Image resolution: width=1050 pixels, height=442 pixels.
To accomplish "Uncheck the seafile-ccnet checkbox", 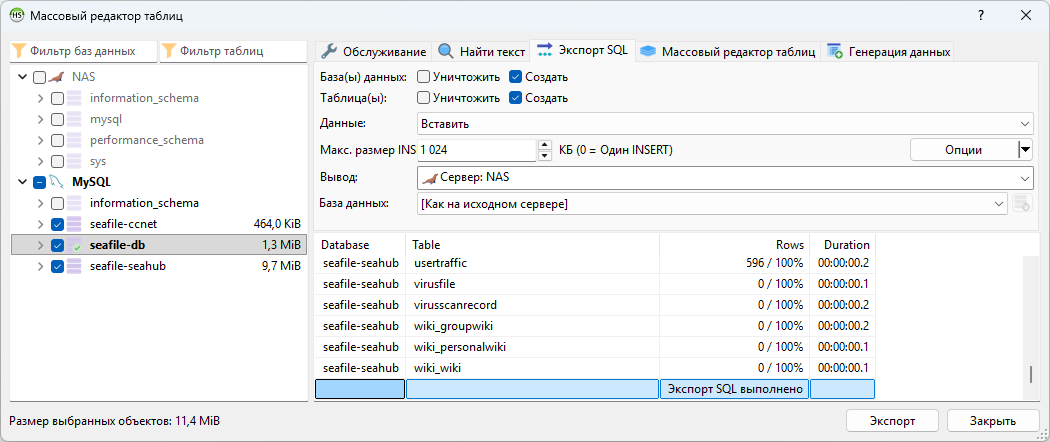I will point(58,224).
